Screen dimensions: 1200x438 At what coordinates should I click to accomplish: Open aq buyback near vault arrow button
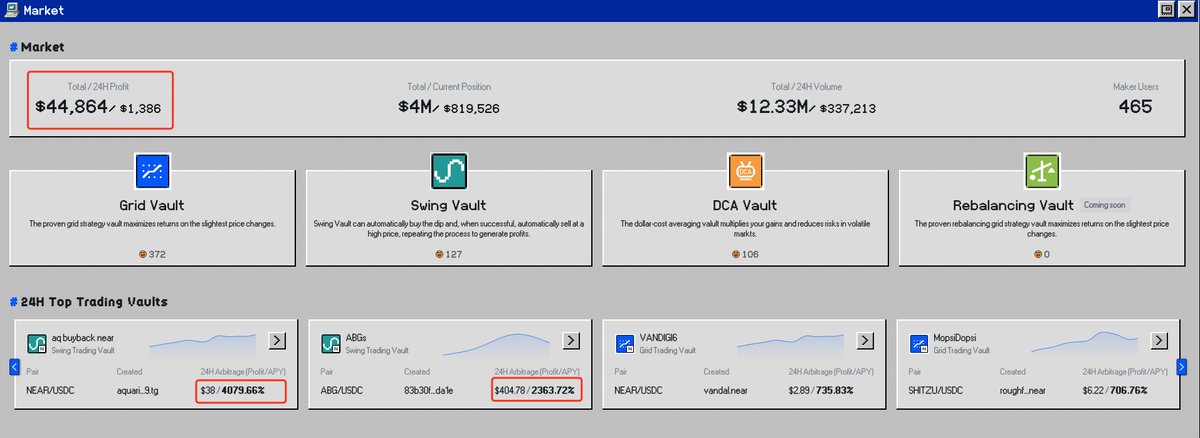(x=276, y=341)
